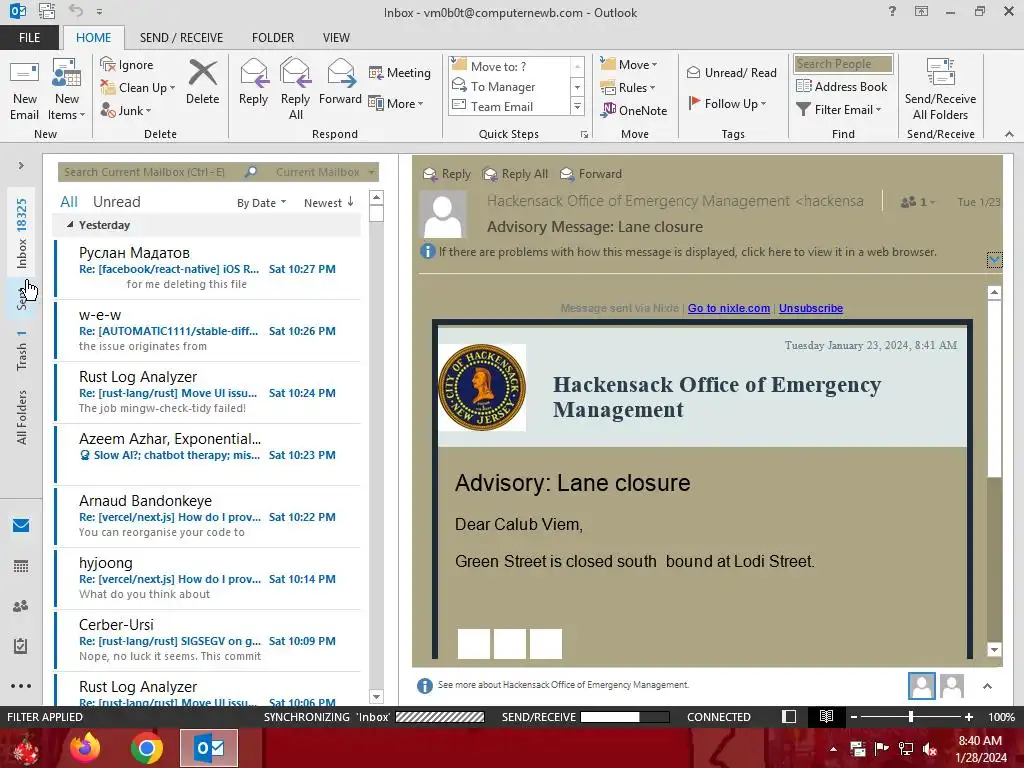The width and height of the screenshot is (1024, 768).
Task: Click Go to nixle.com link
Action: pyautogui.click(x=729, y=308)
